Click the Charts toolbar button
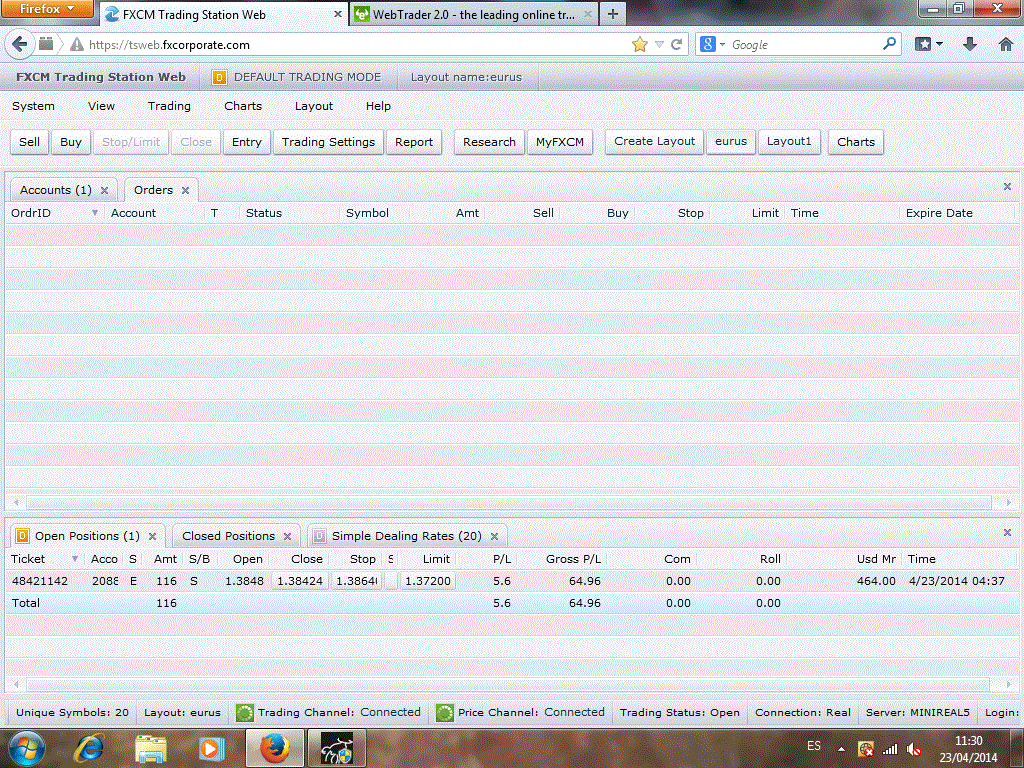1024x768 pixels. pos(856,142)
